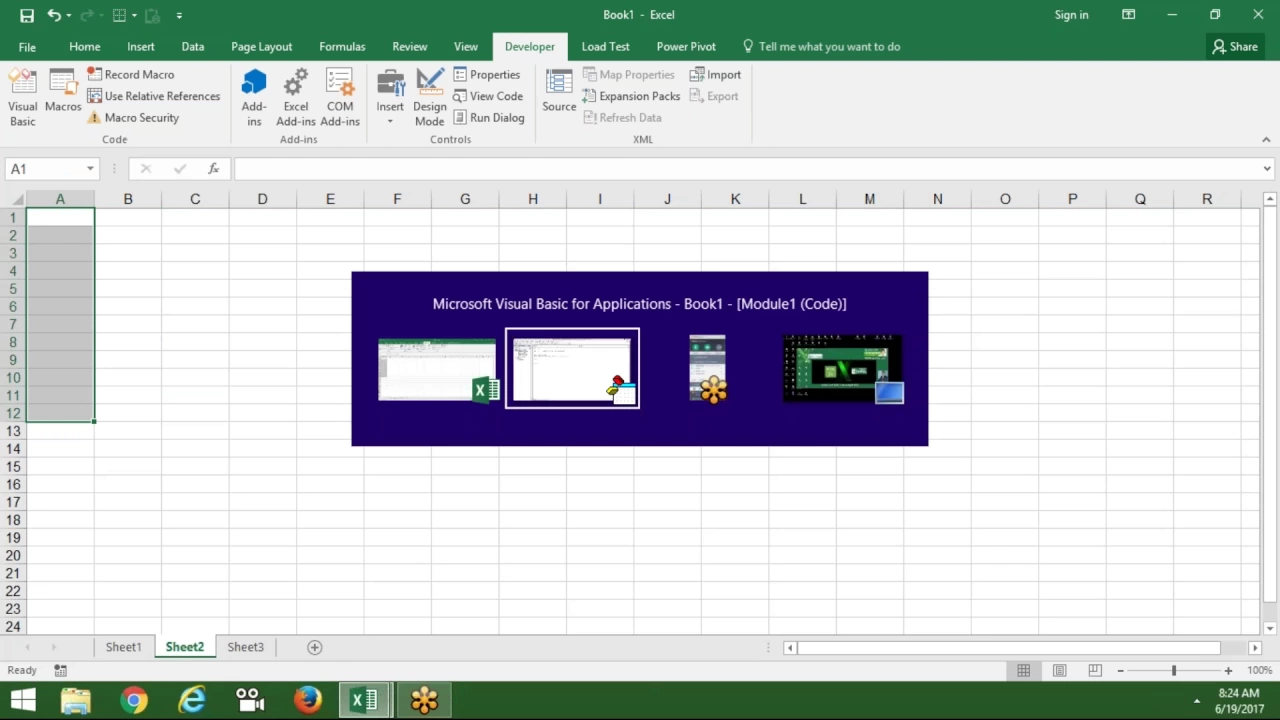This screenshot has height=720, width=1280.
Task: Open the Visual Basic editor
Action: pyautogui.click(x=22, y=98)
